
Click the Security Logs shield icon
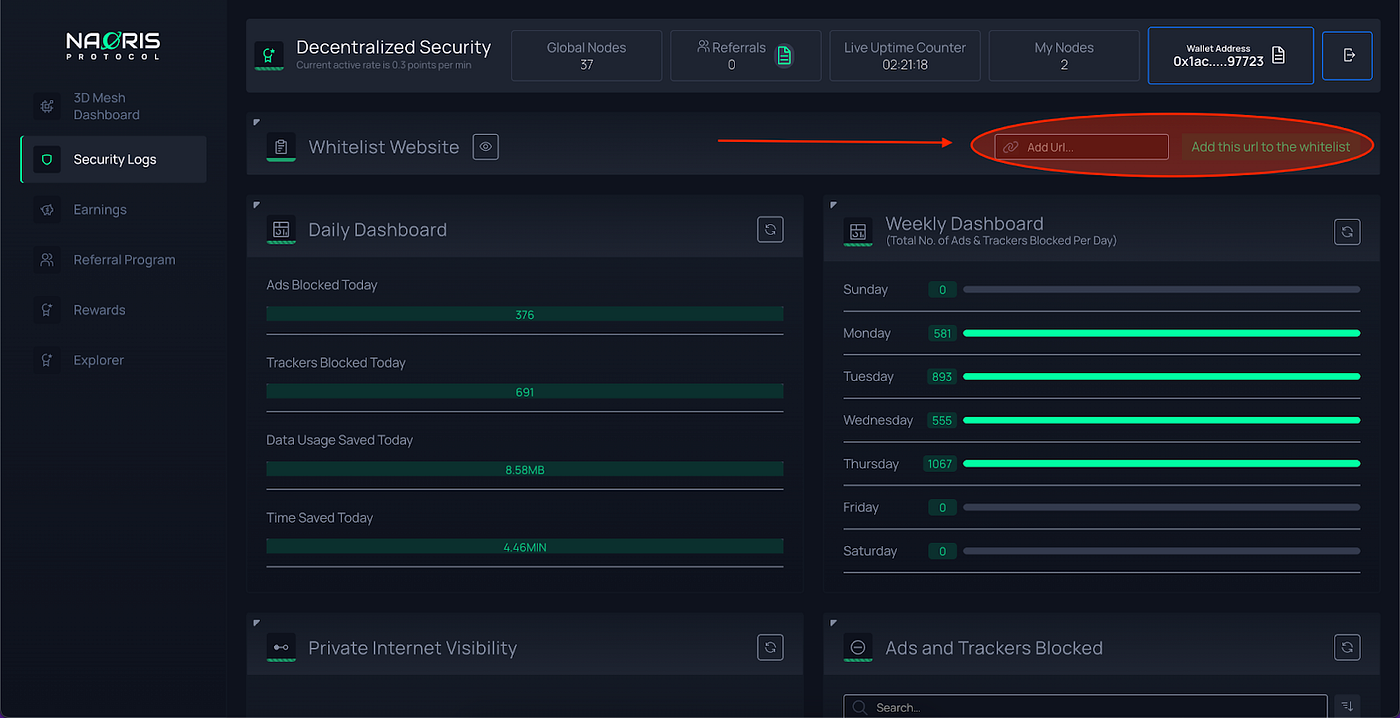point(47,159)
